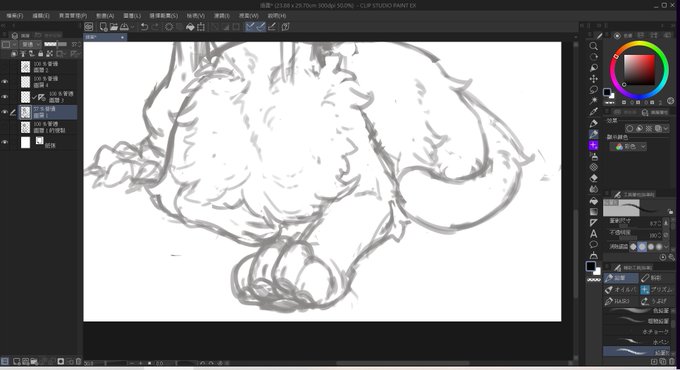Click inside the color square of the color wheel

(x=639, y=69)
